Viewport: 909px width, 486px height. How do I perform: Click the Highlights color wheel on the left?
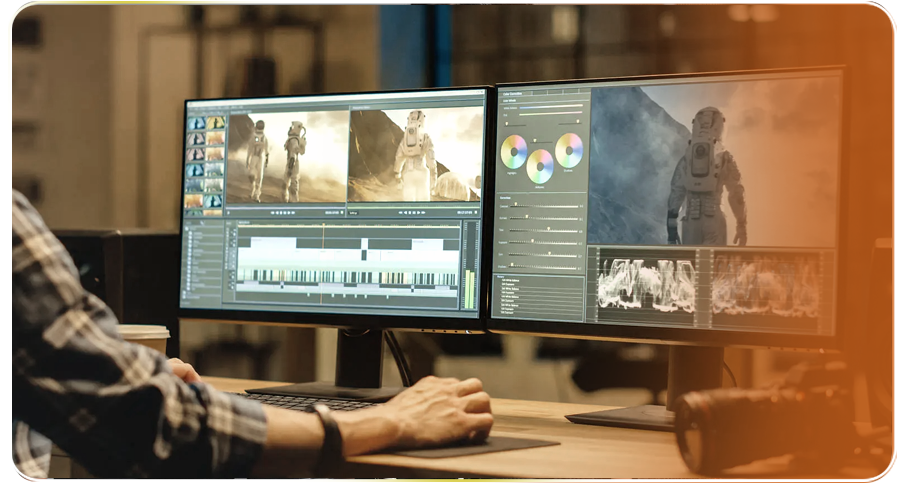(x=513, y=151)
